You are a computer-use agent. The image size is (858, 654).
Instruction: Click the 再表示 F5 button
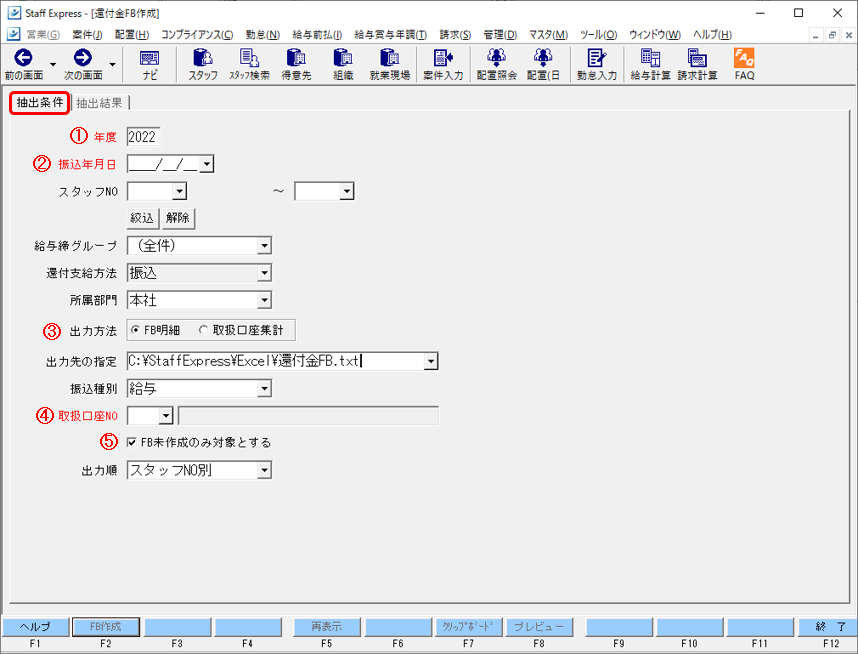[327, 627]
